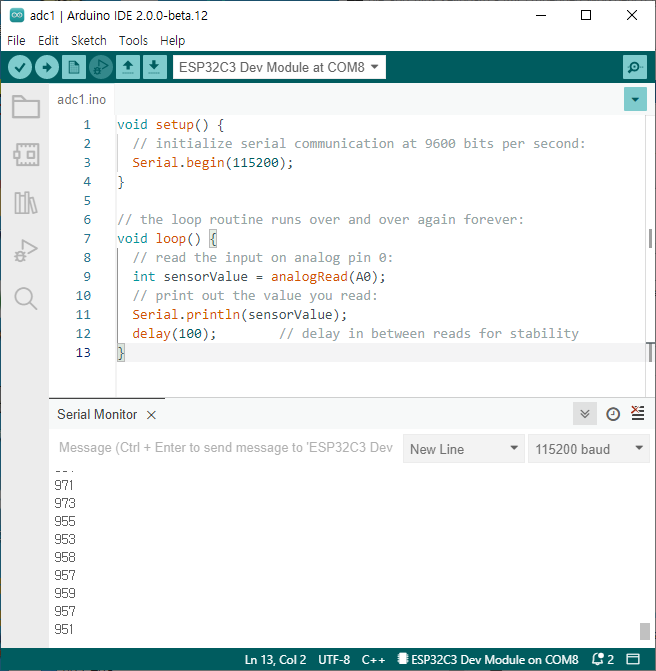
Task: Open the File menu
Action: coord(16,41)
